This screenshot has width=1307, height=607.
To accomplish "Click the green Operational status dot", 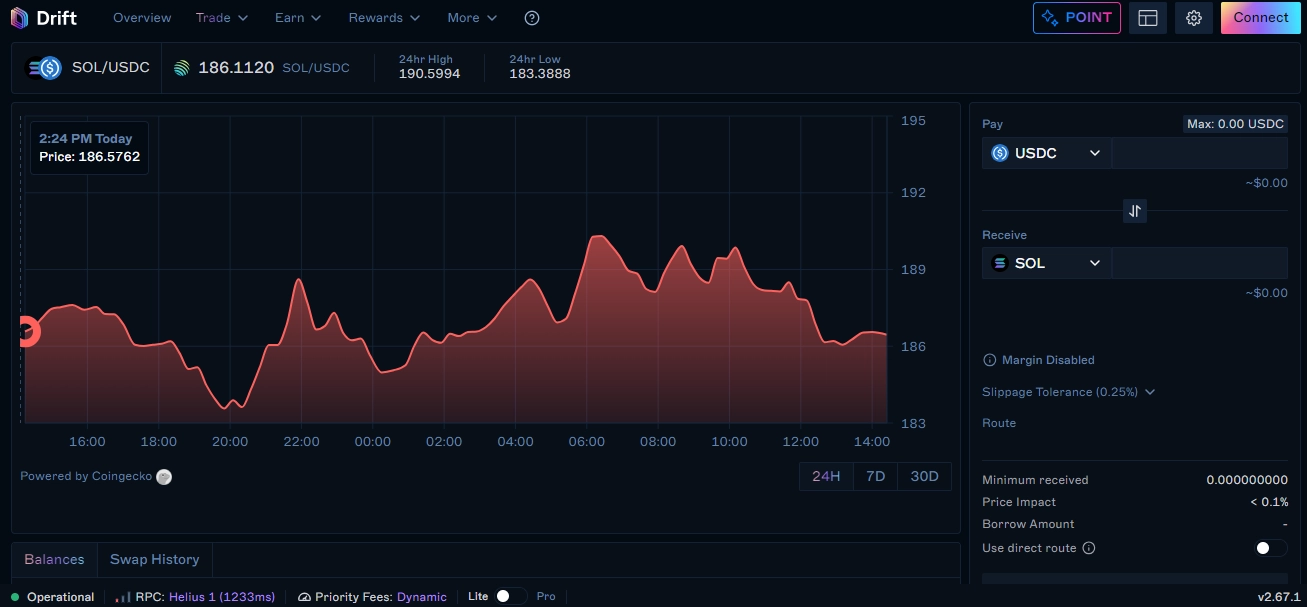I will pyautogui.click(x=15, y=597).
